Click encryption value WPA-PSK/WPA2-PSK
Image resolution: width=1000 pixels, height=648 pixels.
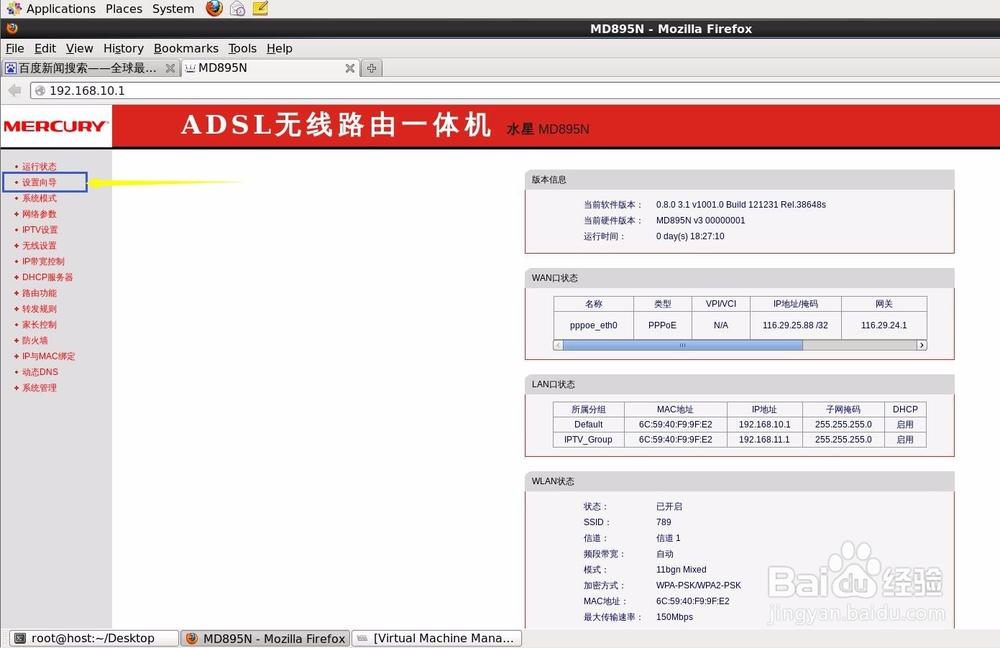pyautogui.click(x=698, y=585)
